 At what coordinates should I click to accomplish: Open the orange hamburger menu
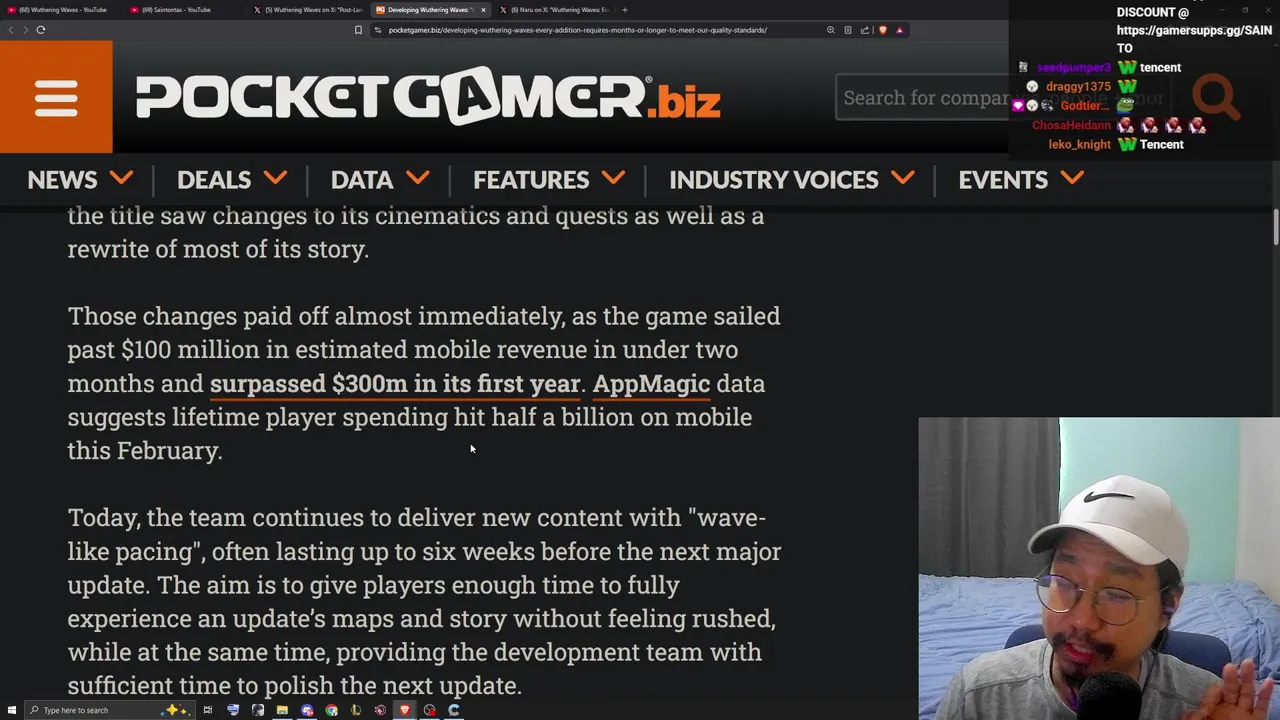coord(56,97)
